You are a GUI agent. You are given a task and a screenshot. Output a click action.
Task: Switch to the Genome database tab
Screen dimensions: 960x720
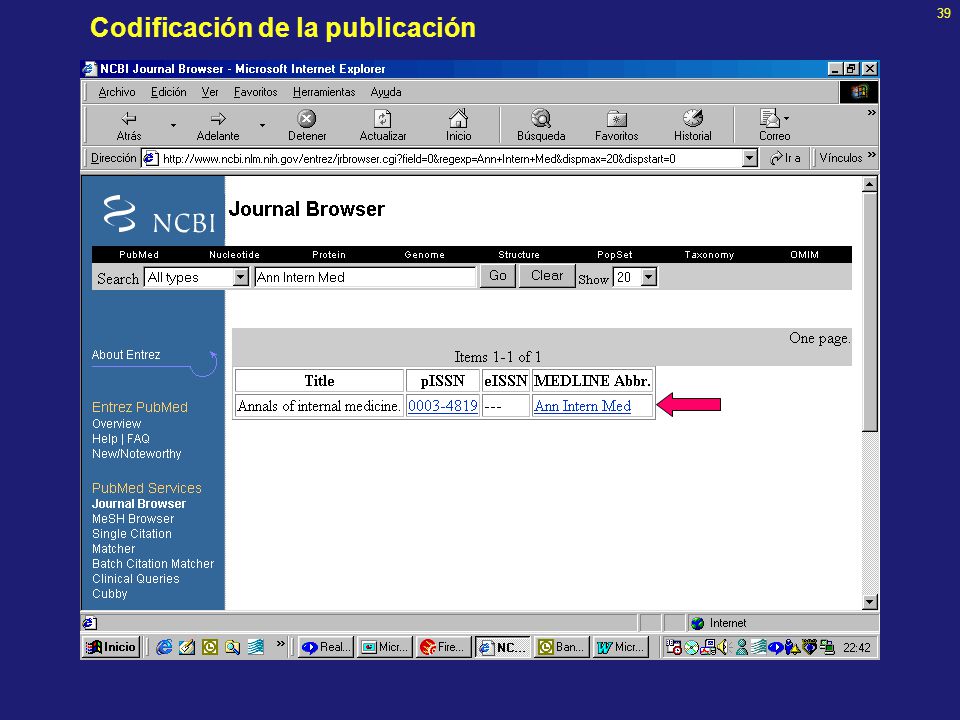click(x=424, y=255)
